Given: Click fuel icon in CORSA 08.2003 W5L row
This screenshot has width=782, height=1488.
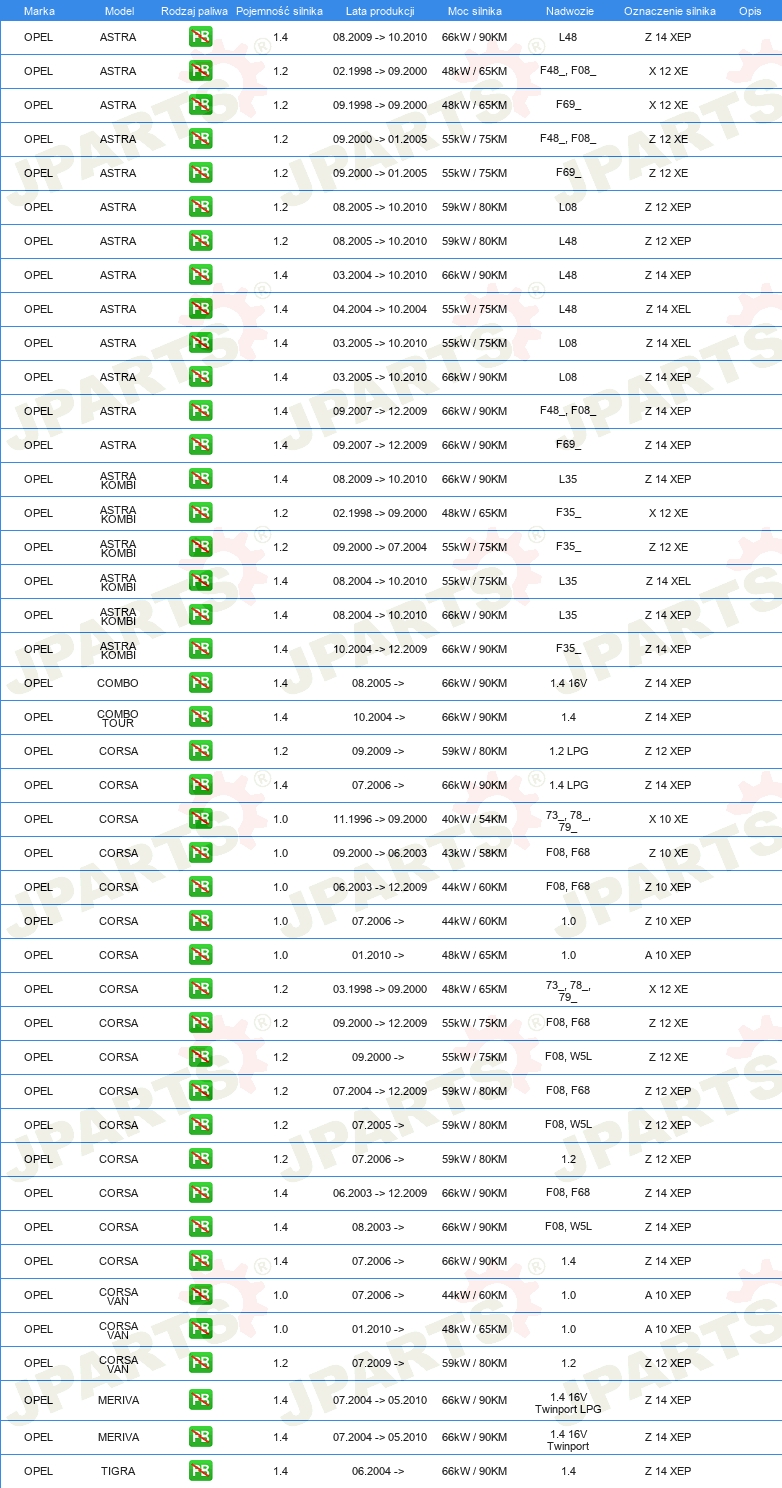Looking at the screenshot, I should (200, 1227).
